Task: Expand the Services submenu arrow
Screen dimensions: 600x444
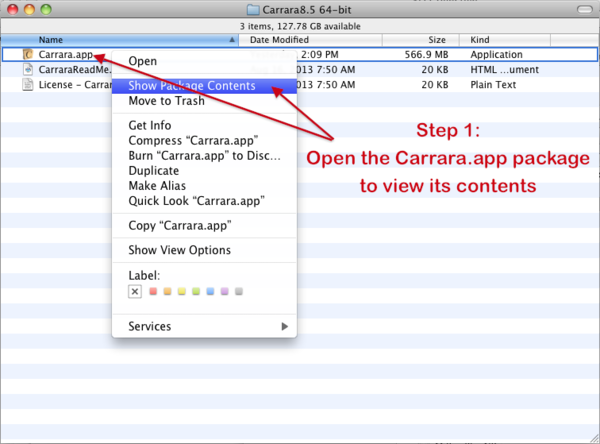Action: 284,326
